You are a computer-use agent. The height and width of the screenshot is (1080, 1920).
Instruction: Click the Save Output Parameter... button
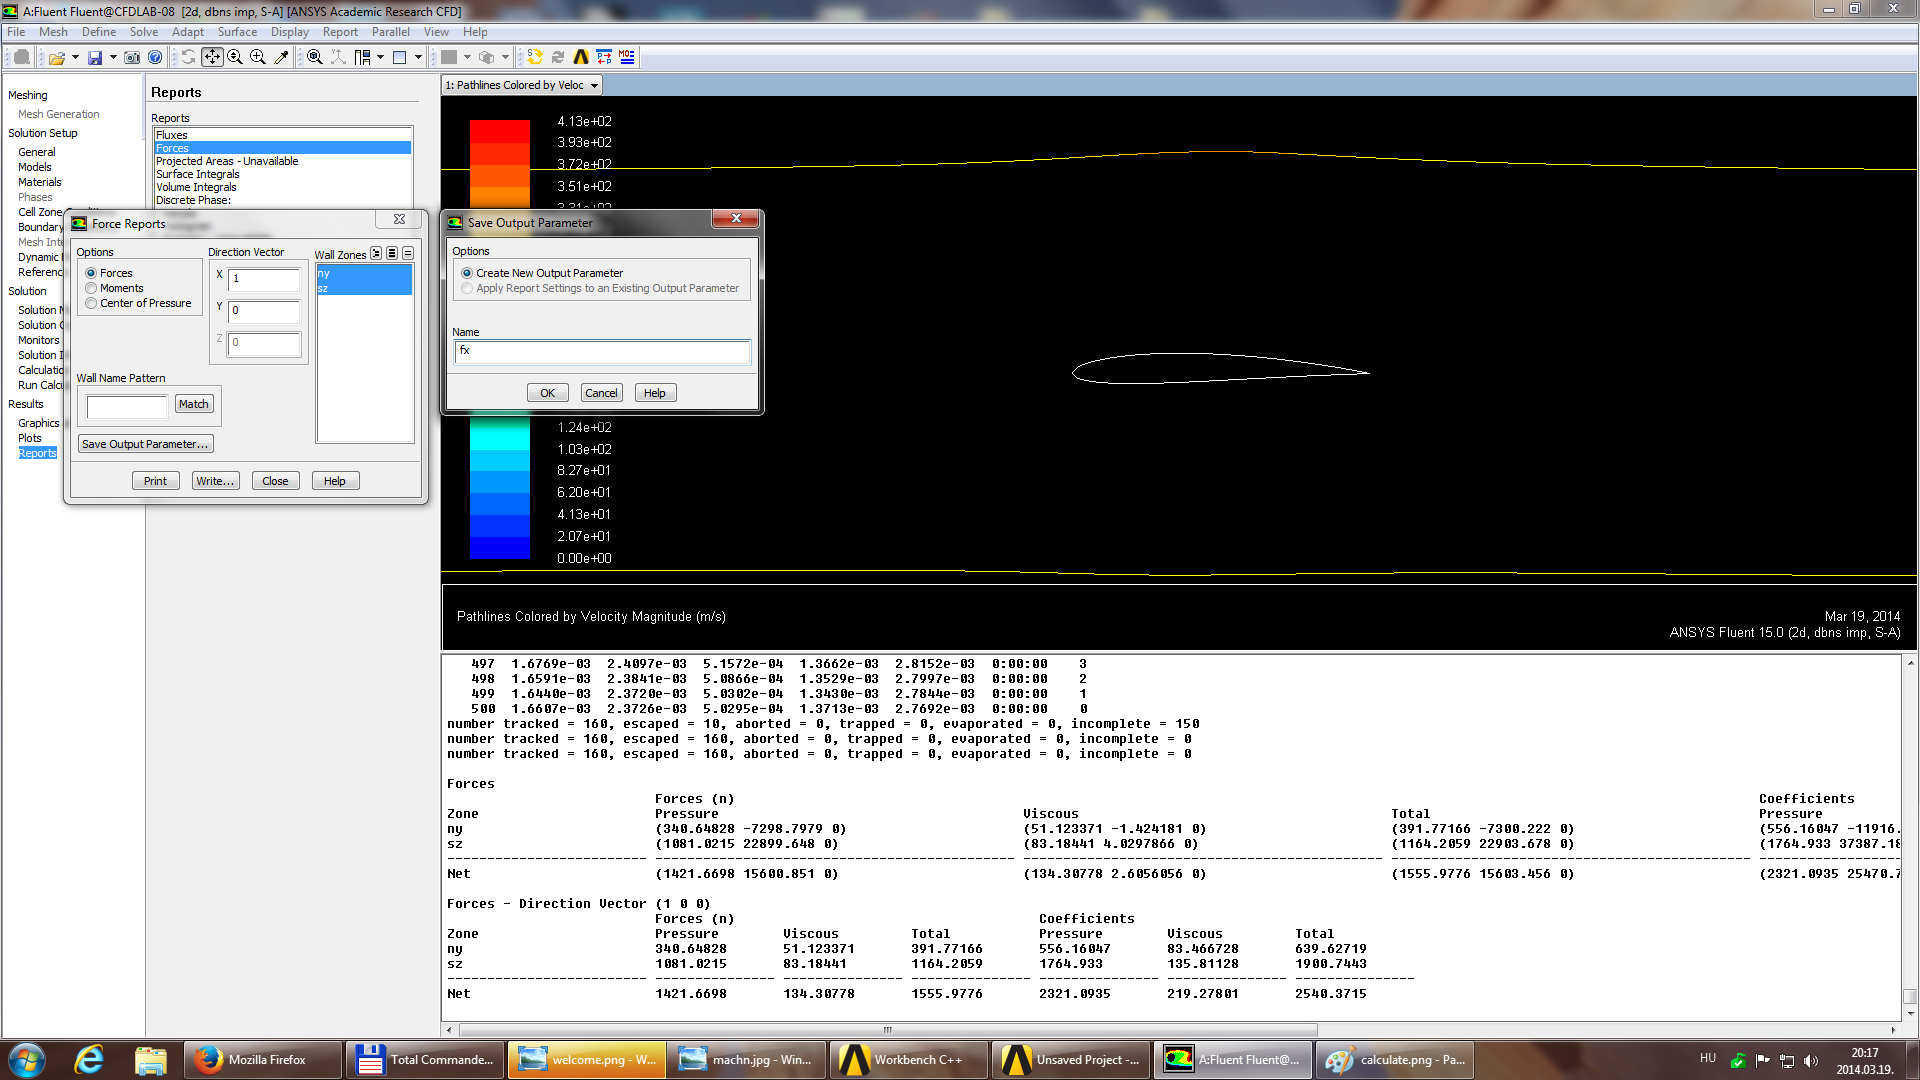coord(145,444)
